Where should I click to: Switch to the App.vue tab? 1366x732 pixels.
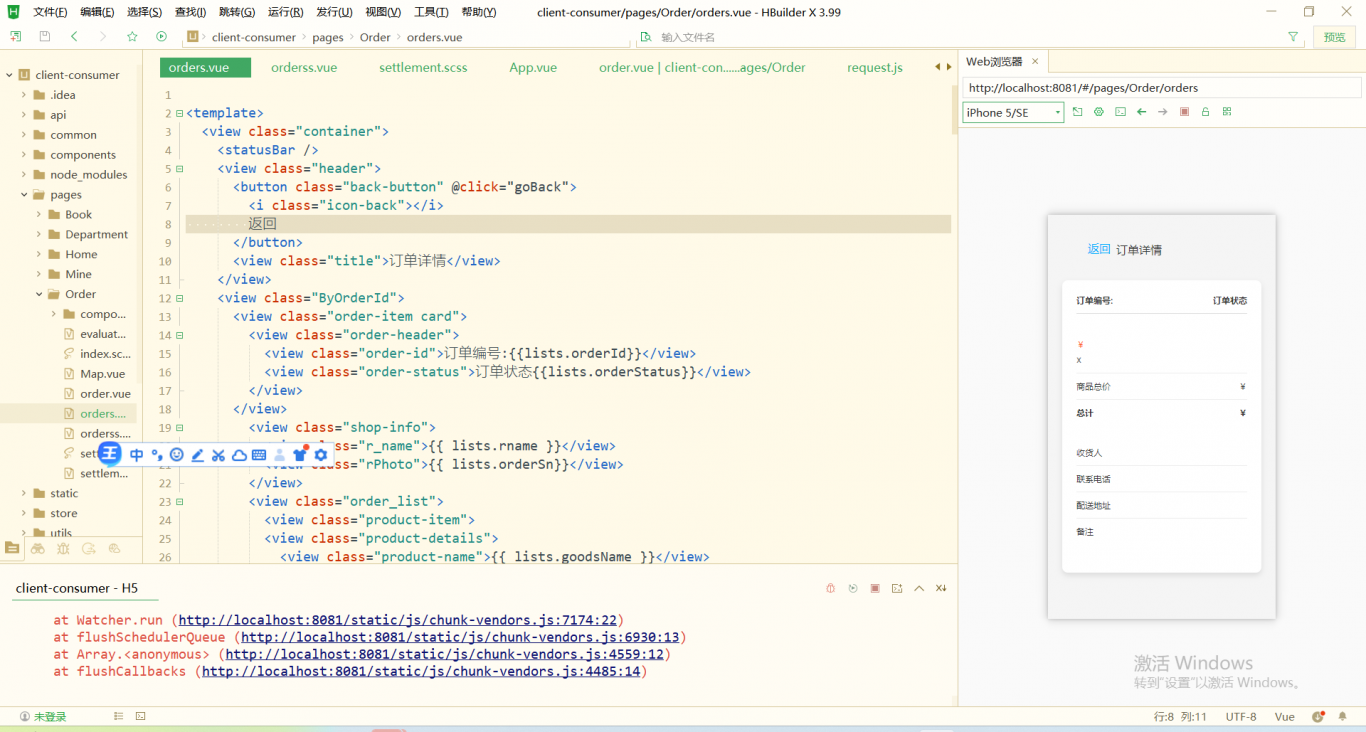point(533,68)
